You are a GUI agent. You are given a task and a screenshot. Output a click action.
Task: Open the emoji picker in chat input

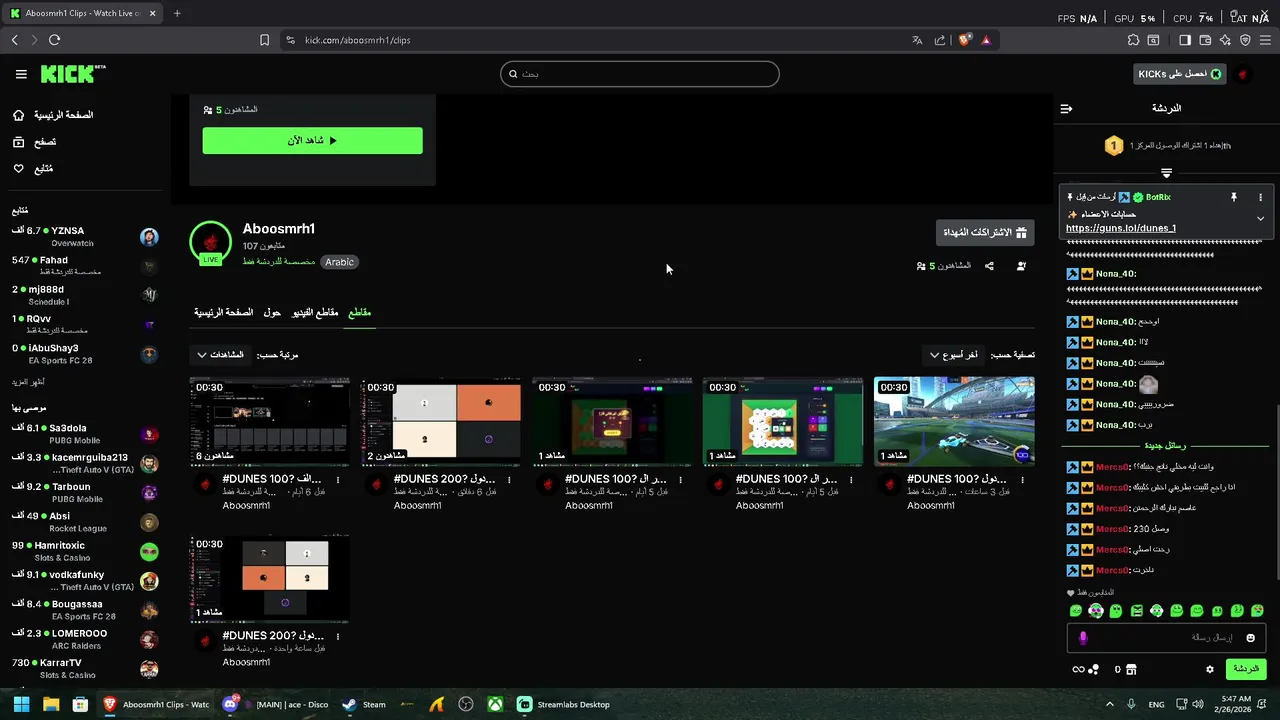1250,638
